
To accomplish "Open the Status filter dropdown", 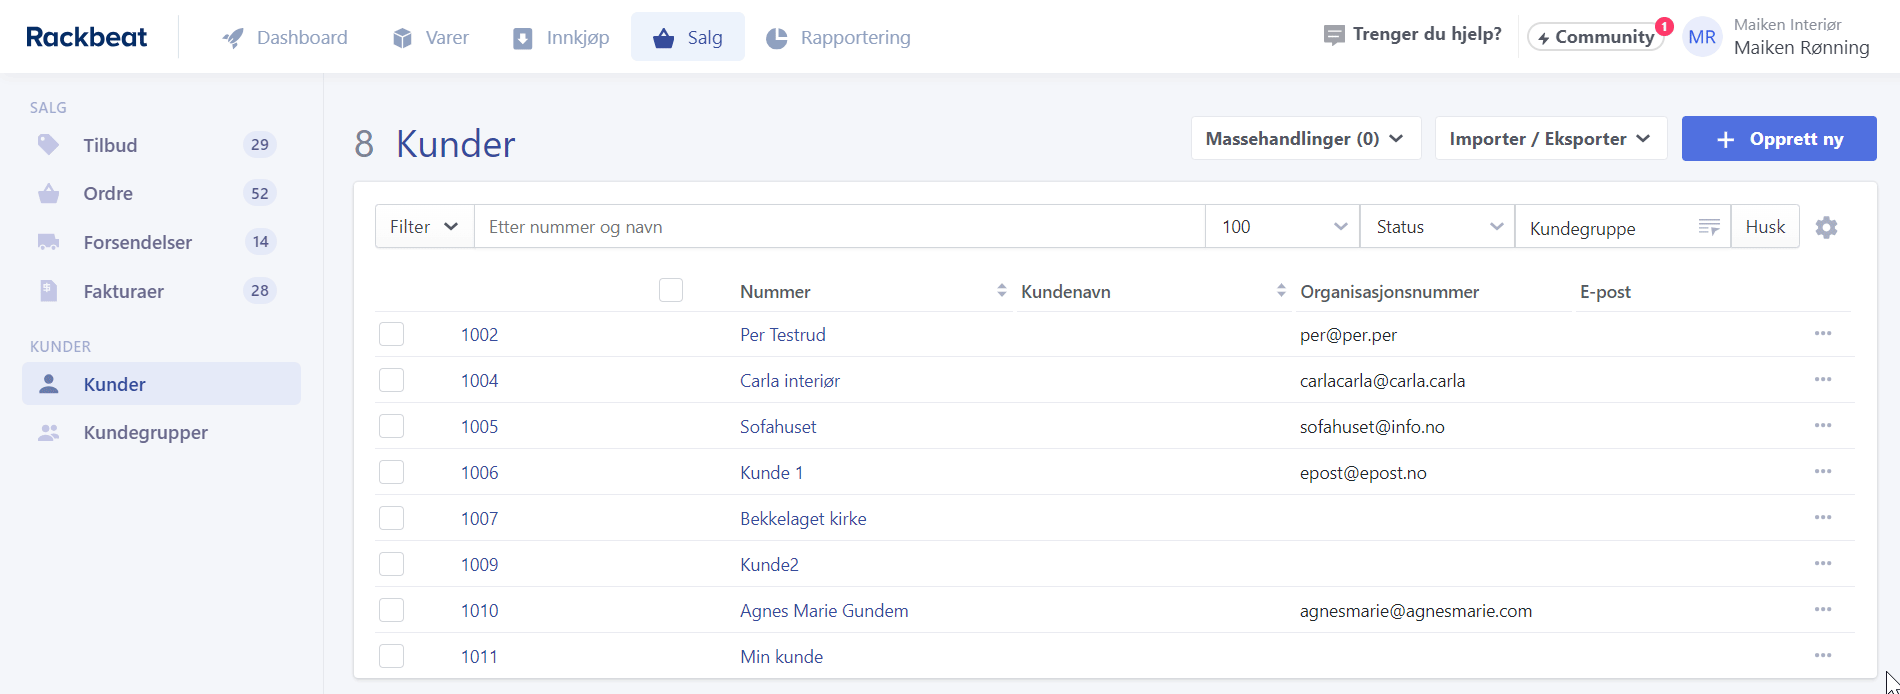I will [1437, 227].
